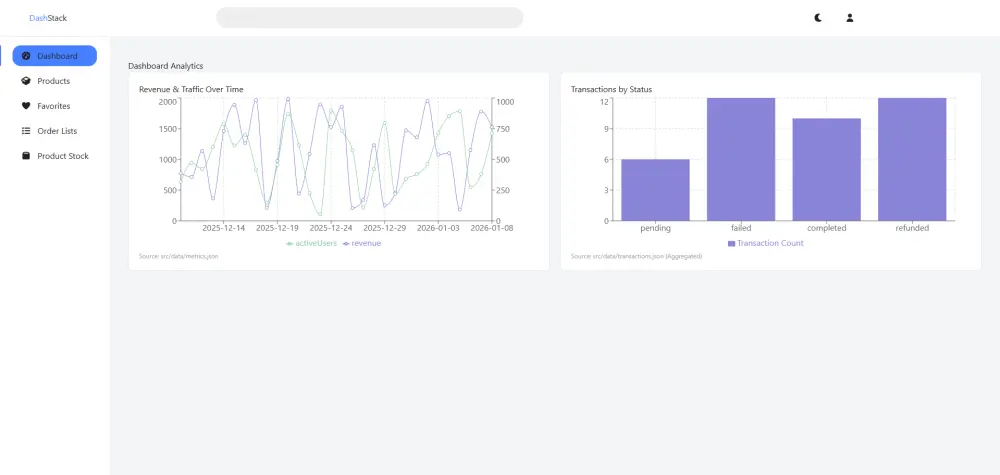The height and width of the screenshot is (475, 1000).
Task: Click the completed transactions bar
Action: 827,170
